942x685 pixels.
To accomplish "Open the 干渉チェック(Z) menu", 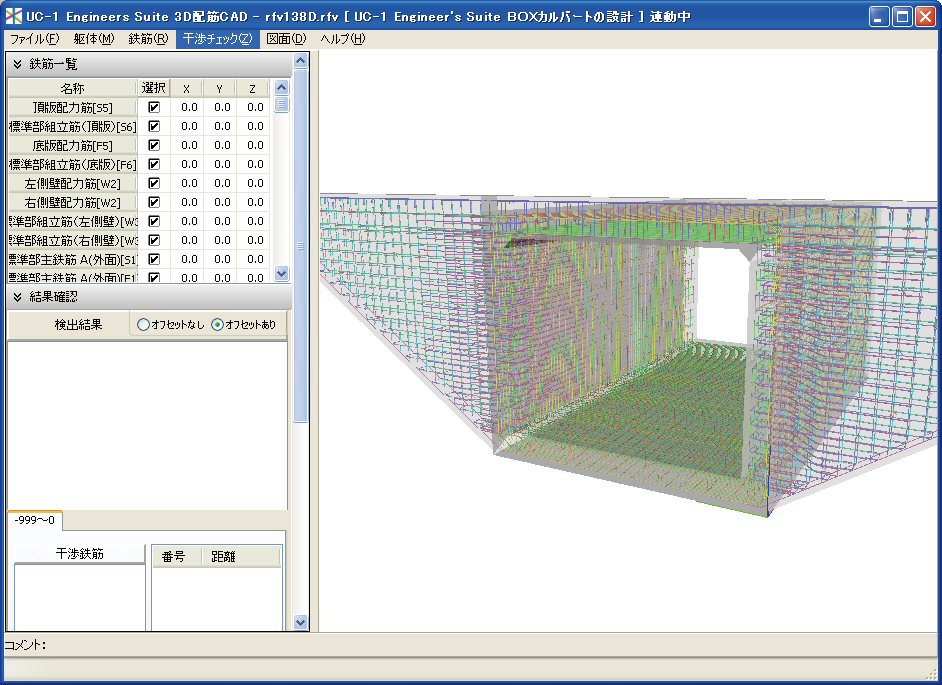I will pos(217,39).
